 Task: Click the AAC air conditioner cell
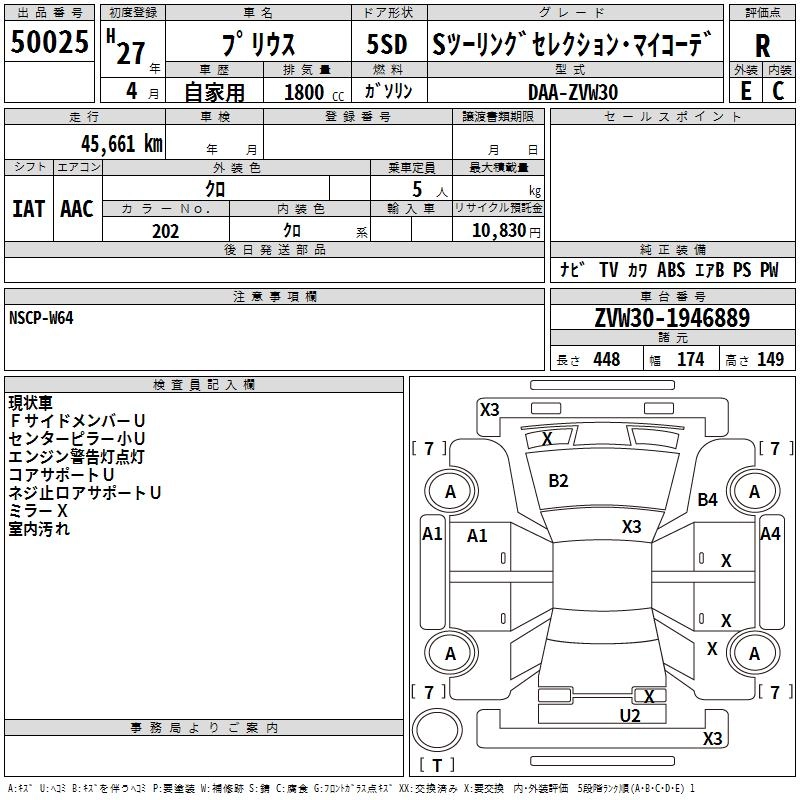77,208
